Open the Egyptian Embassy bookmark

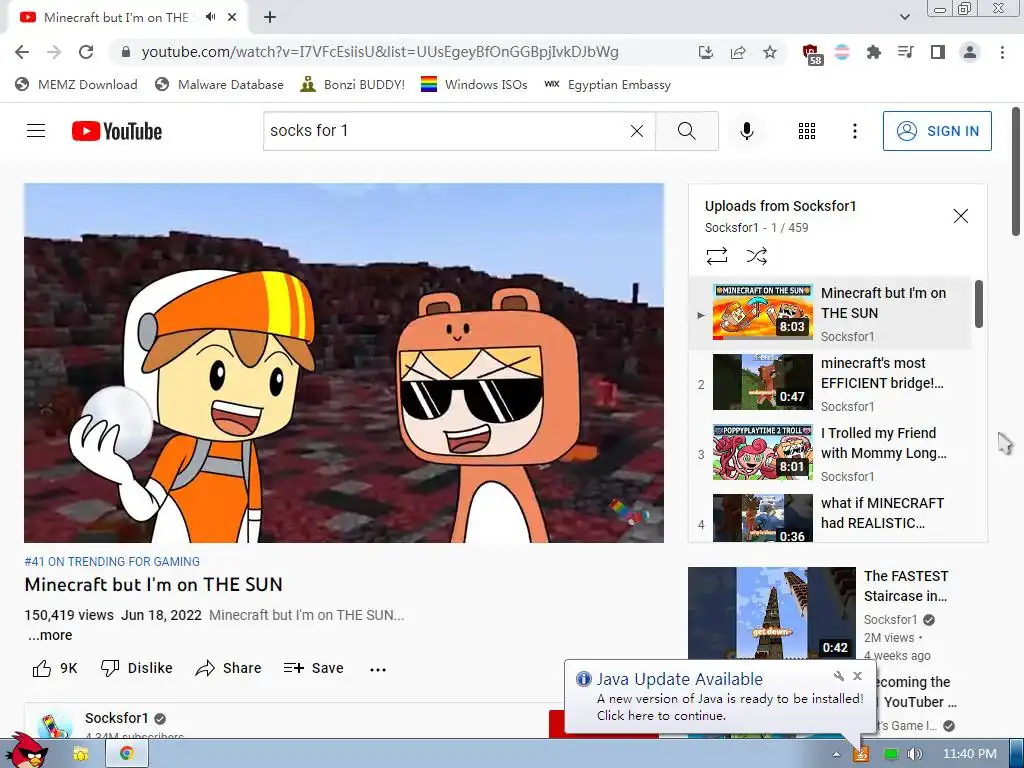(x=607, y=84)
